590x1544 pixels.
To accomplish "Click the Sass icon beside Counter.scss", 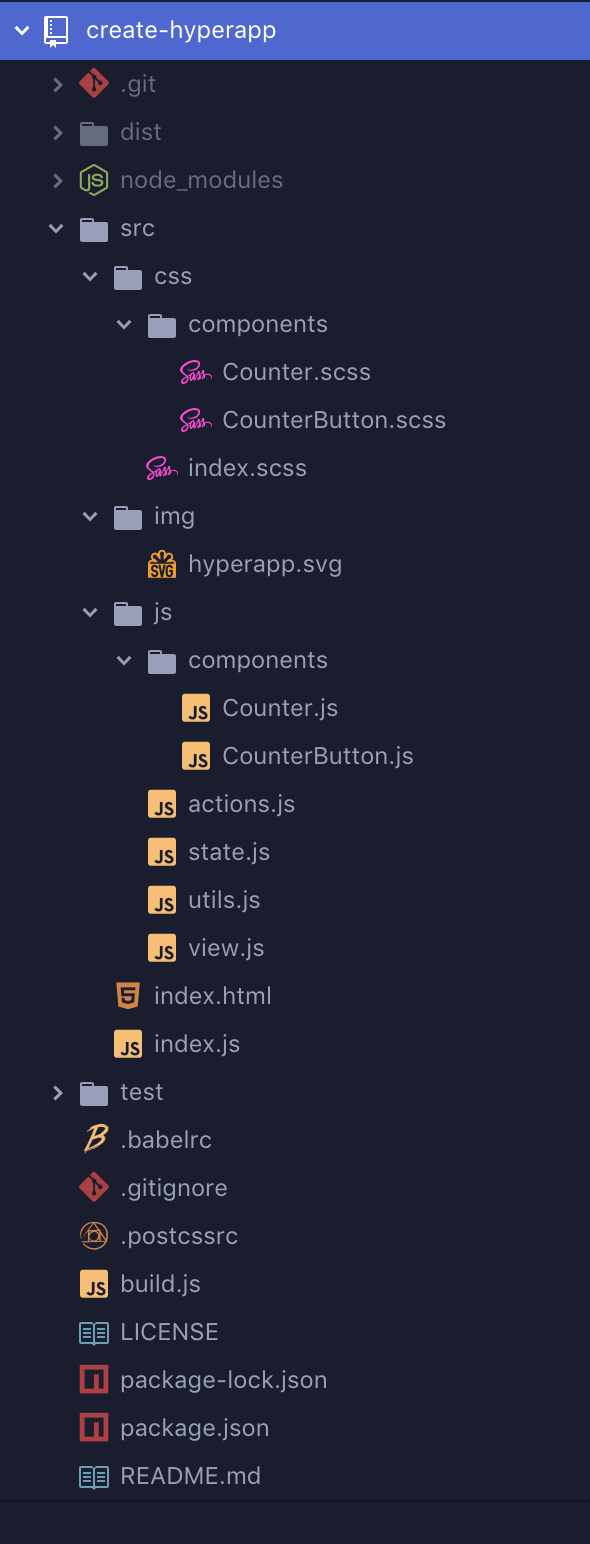I will (x=196, y=372).
